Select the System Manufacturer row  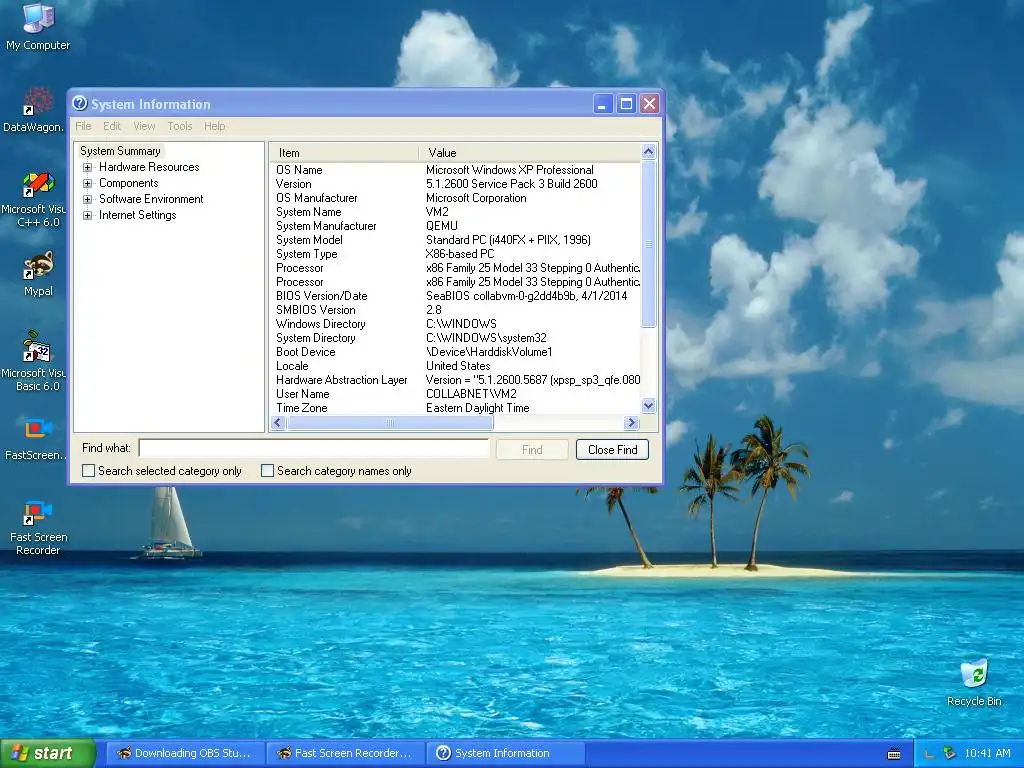click(455, 226)
